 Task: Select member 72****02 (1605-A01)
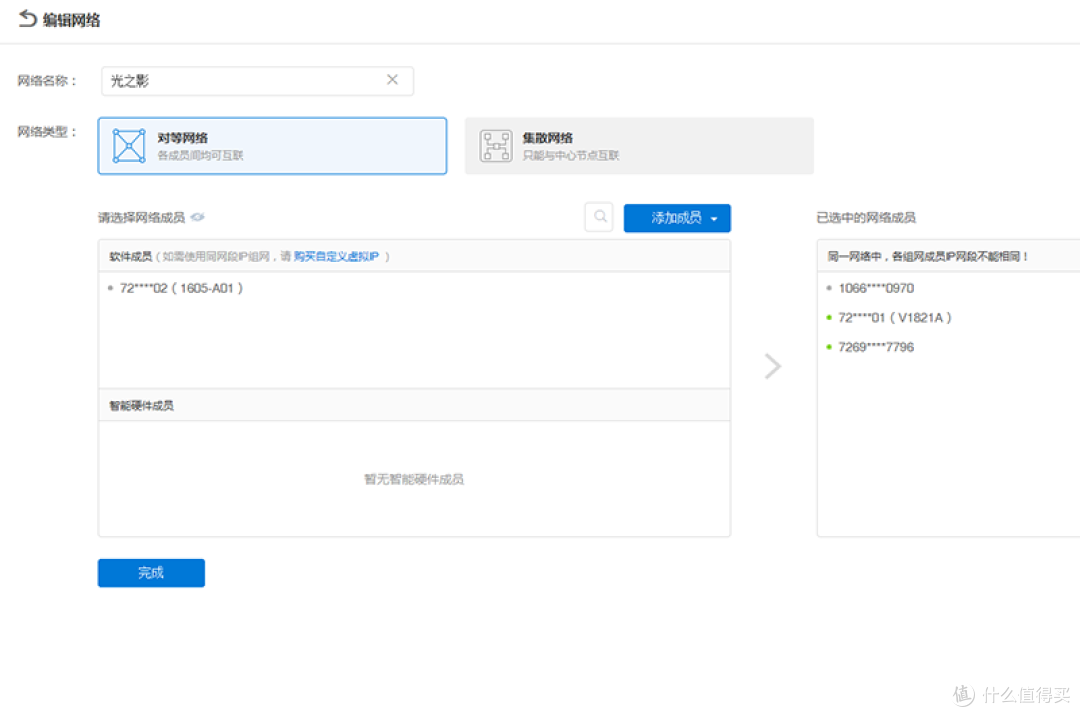[x=181, y=288]
